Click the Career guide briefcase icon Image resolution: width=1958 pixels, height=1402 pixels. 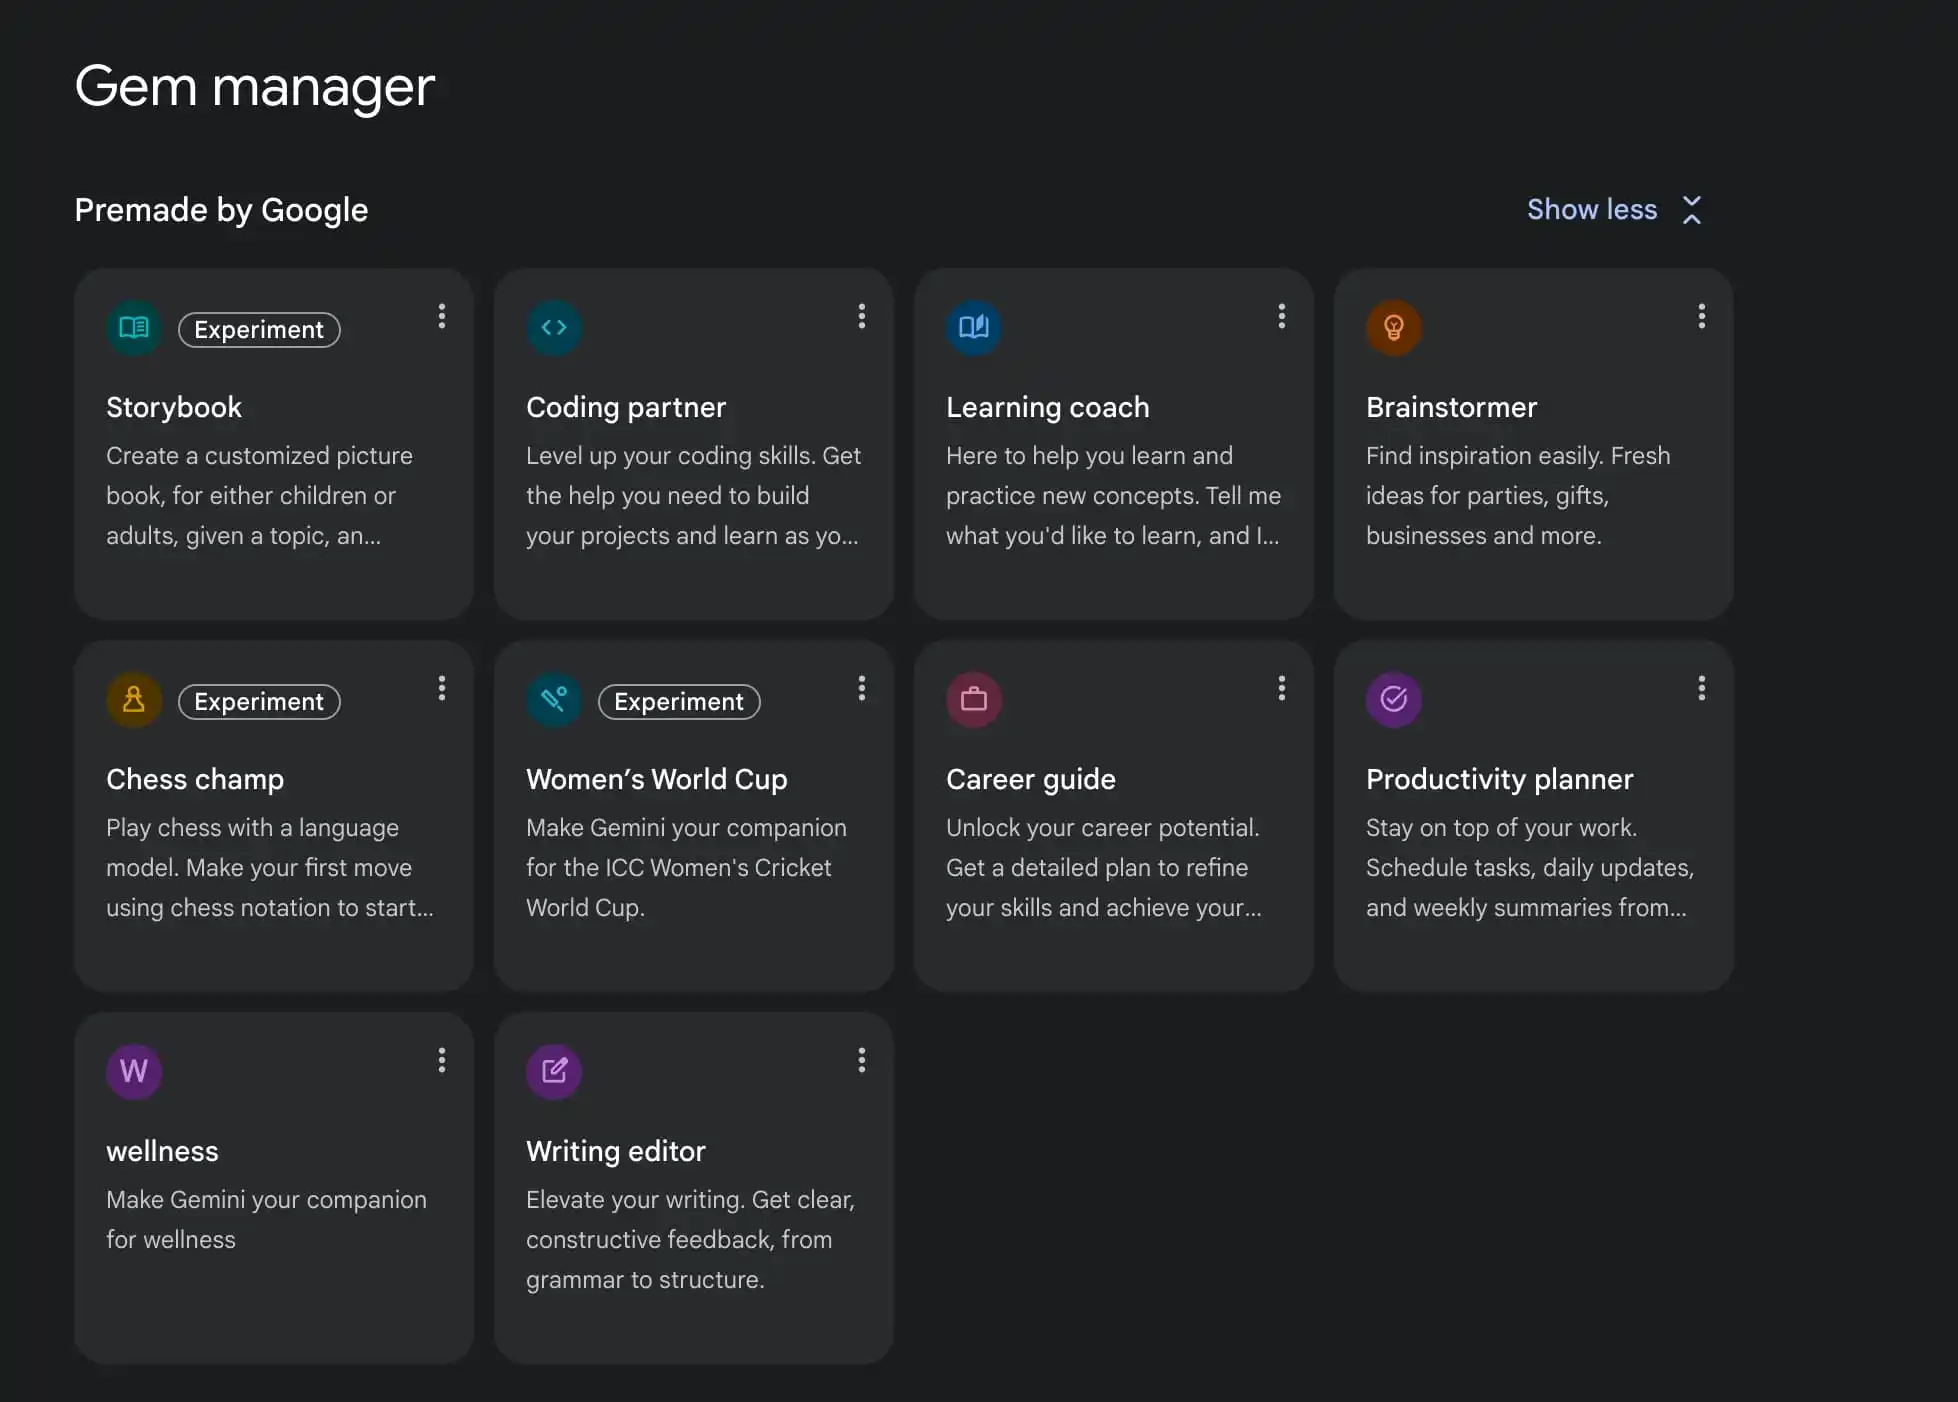click(x=974, y=700)
